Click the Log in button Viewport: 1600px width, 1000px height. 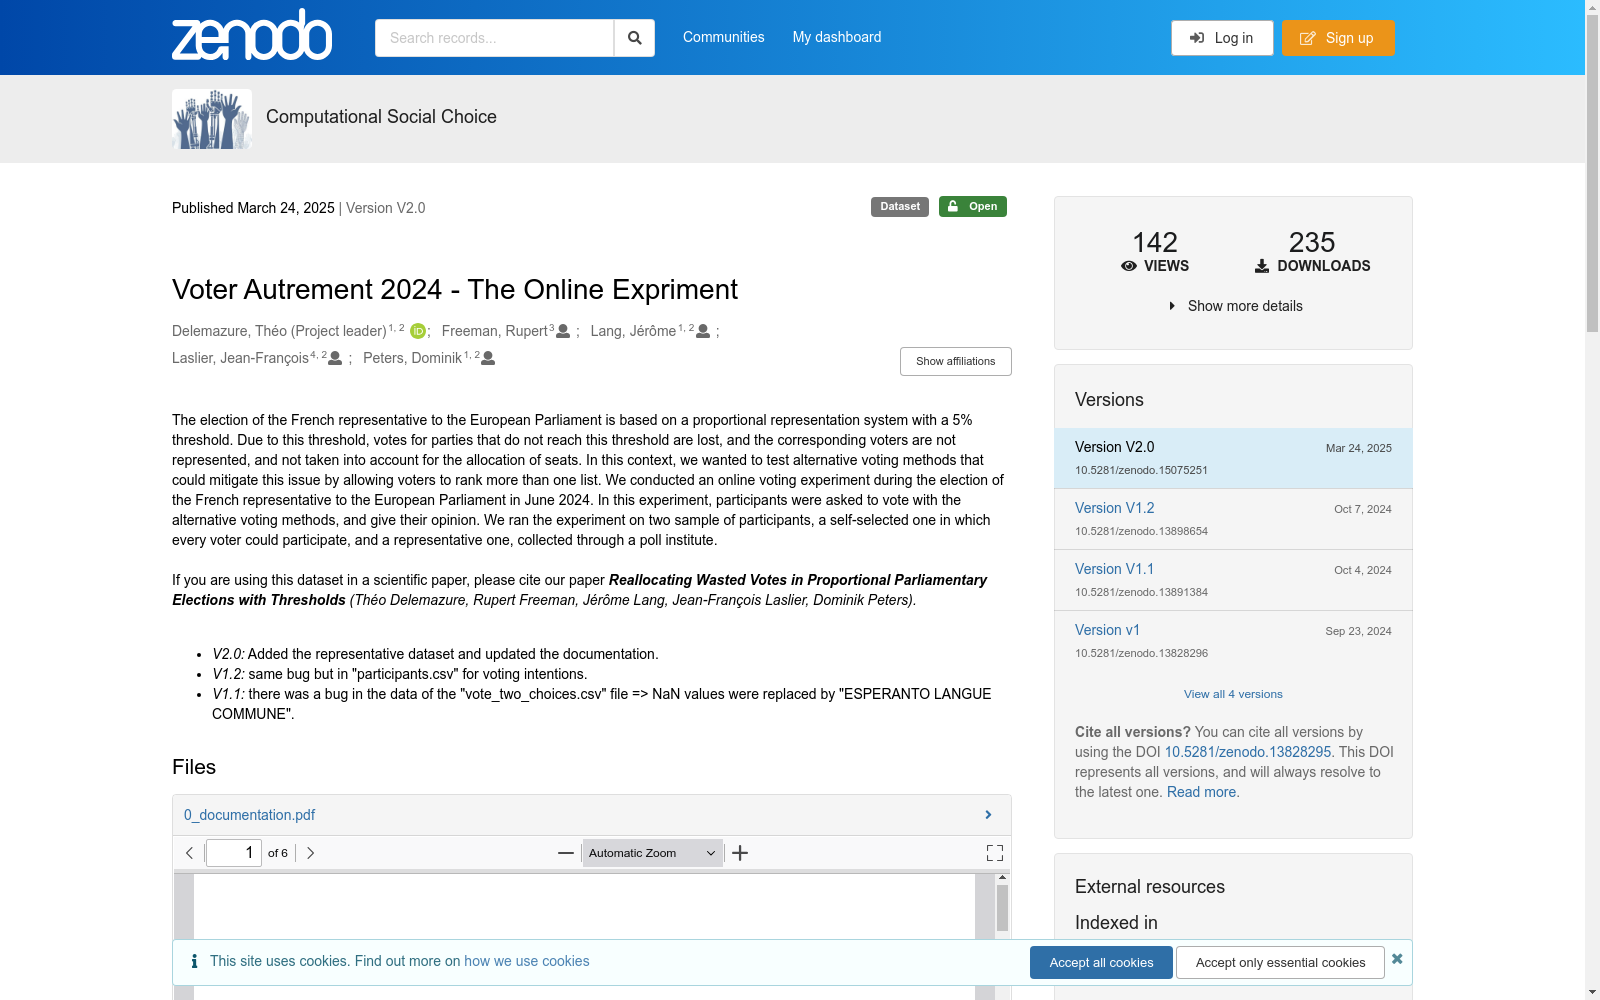coord(1222,38)
